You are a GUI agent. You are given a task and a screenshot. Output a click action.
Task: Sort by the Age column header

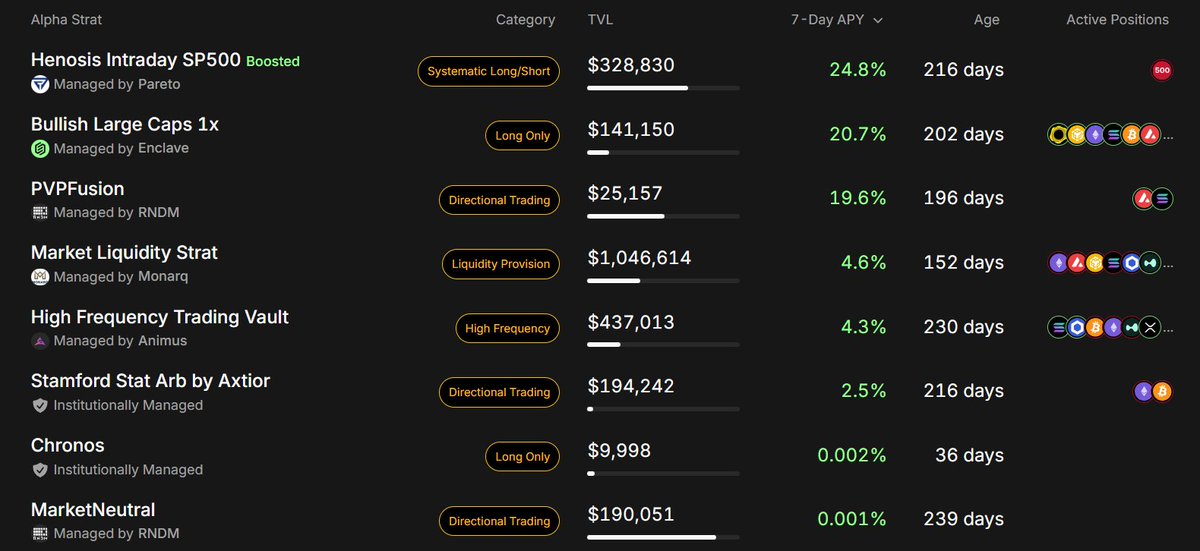[986, 19]
